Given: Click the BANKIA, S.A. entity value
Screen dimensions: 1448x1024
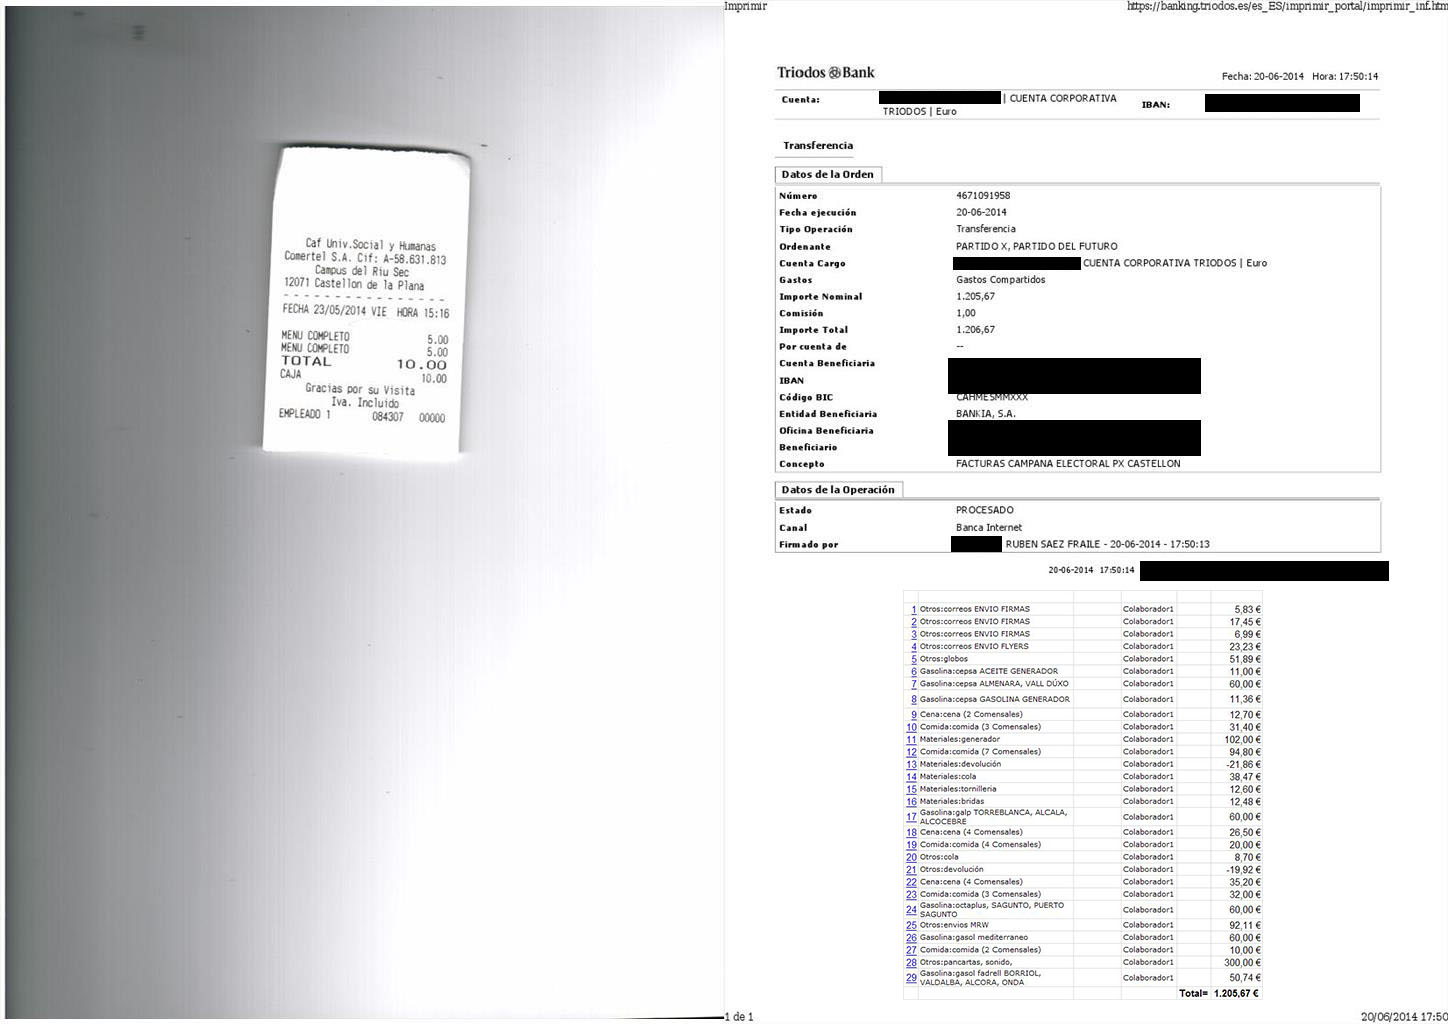Looking at the screenshot, I should coord(986,414).
